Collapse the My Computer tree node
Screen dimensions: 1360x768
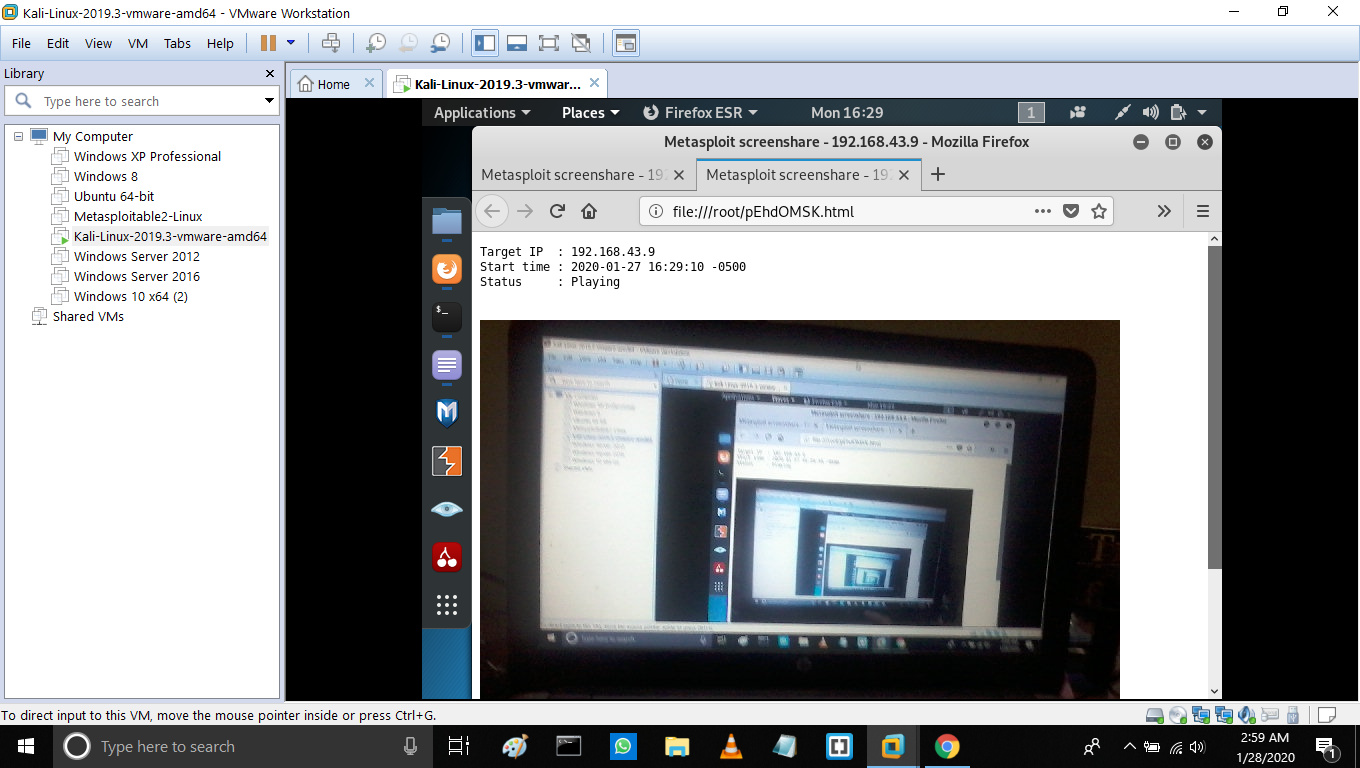tap(18, 136)
